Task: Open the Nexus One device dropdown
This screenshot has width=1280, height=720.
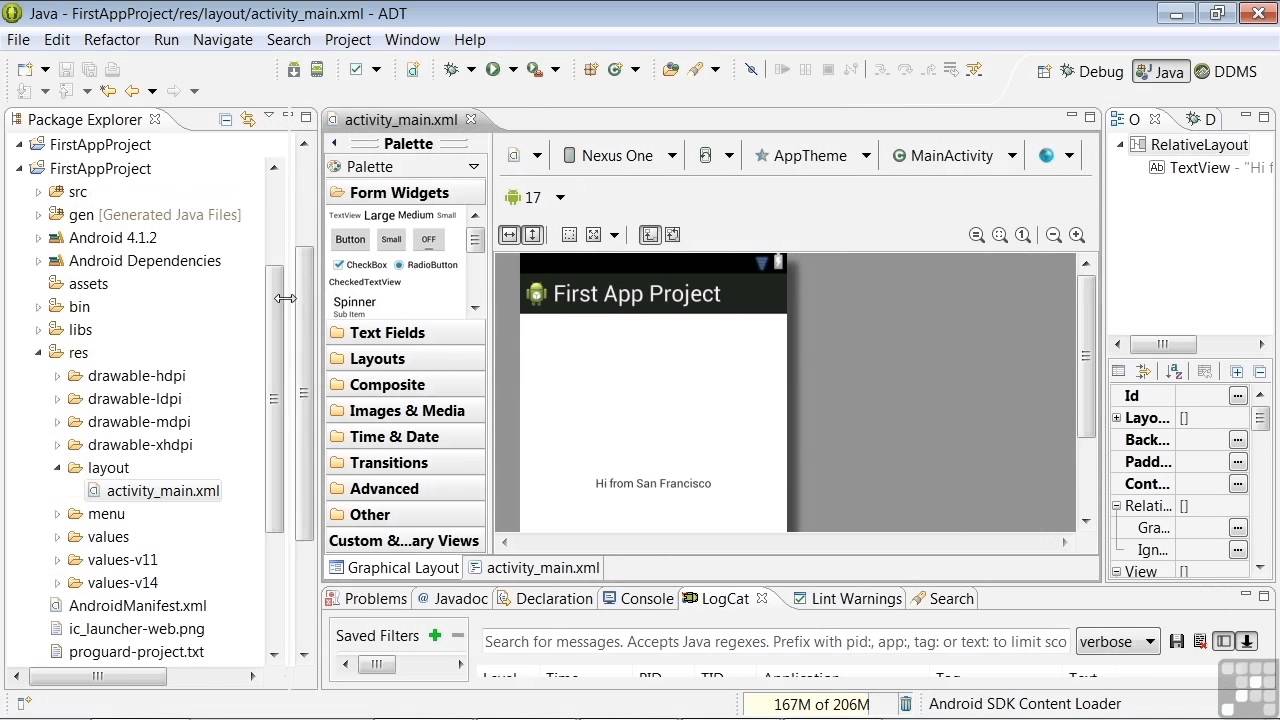Action: (620, 155)
